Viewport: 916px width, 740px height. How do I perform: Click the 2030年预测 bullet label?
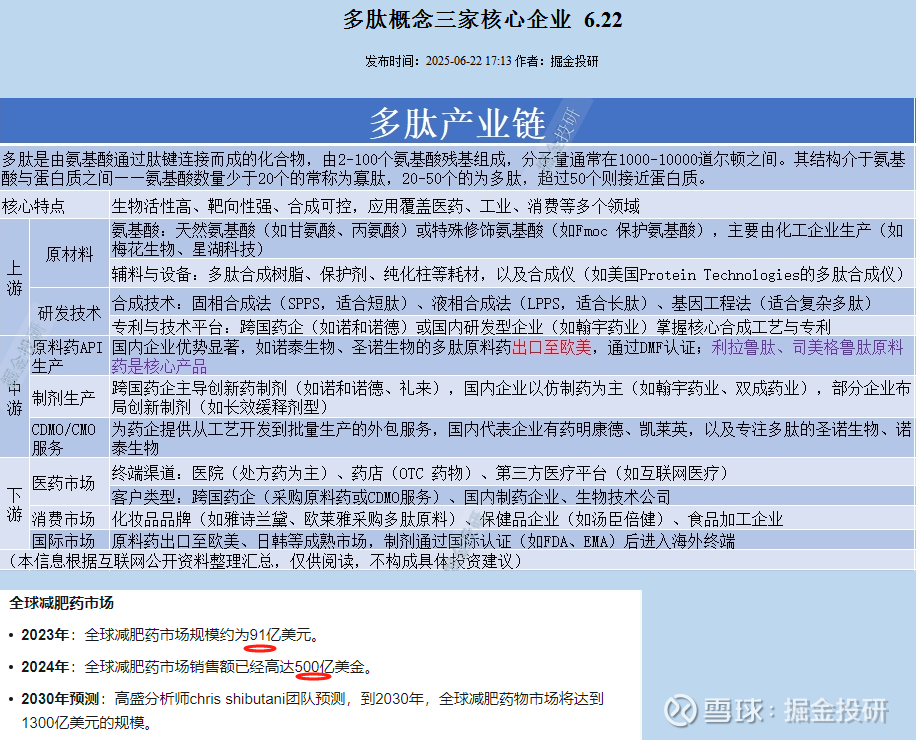[x=61, y=699]
